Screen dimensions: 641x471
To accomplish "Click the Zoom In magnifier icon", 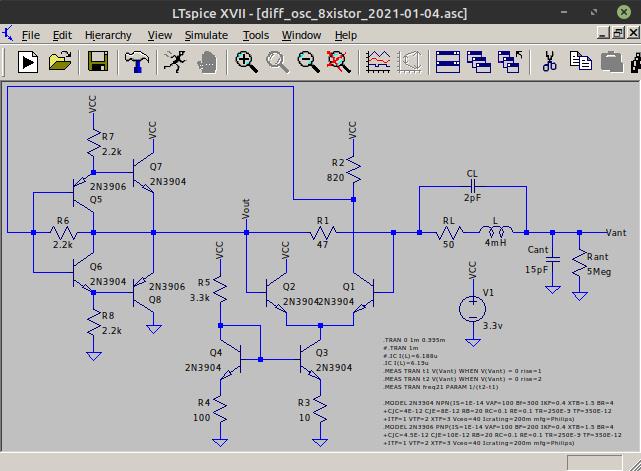I will [246, 62].
